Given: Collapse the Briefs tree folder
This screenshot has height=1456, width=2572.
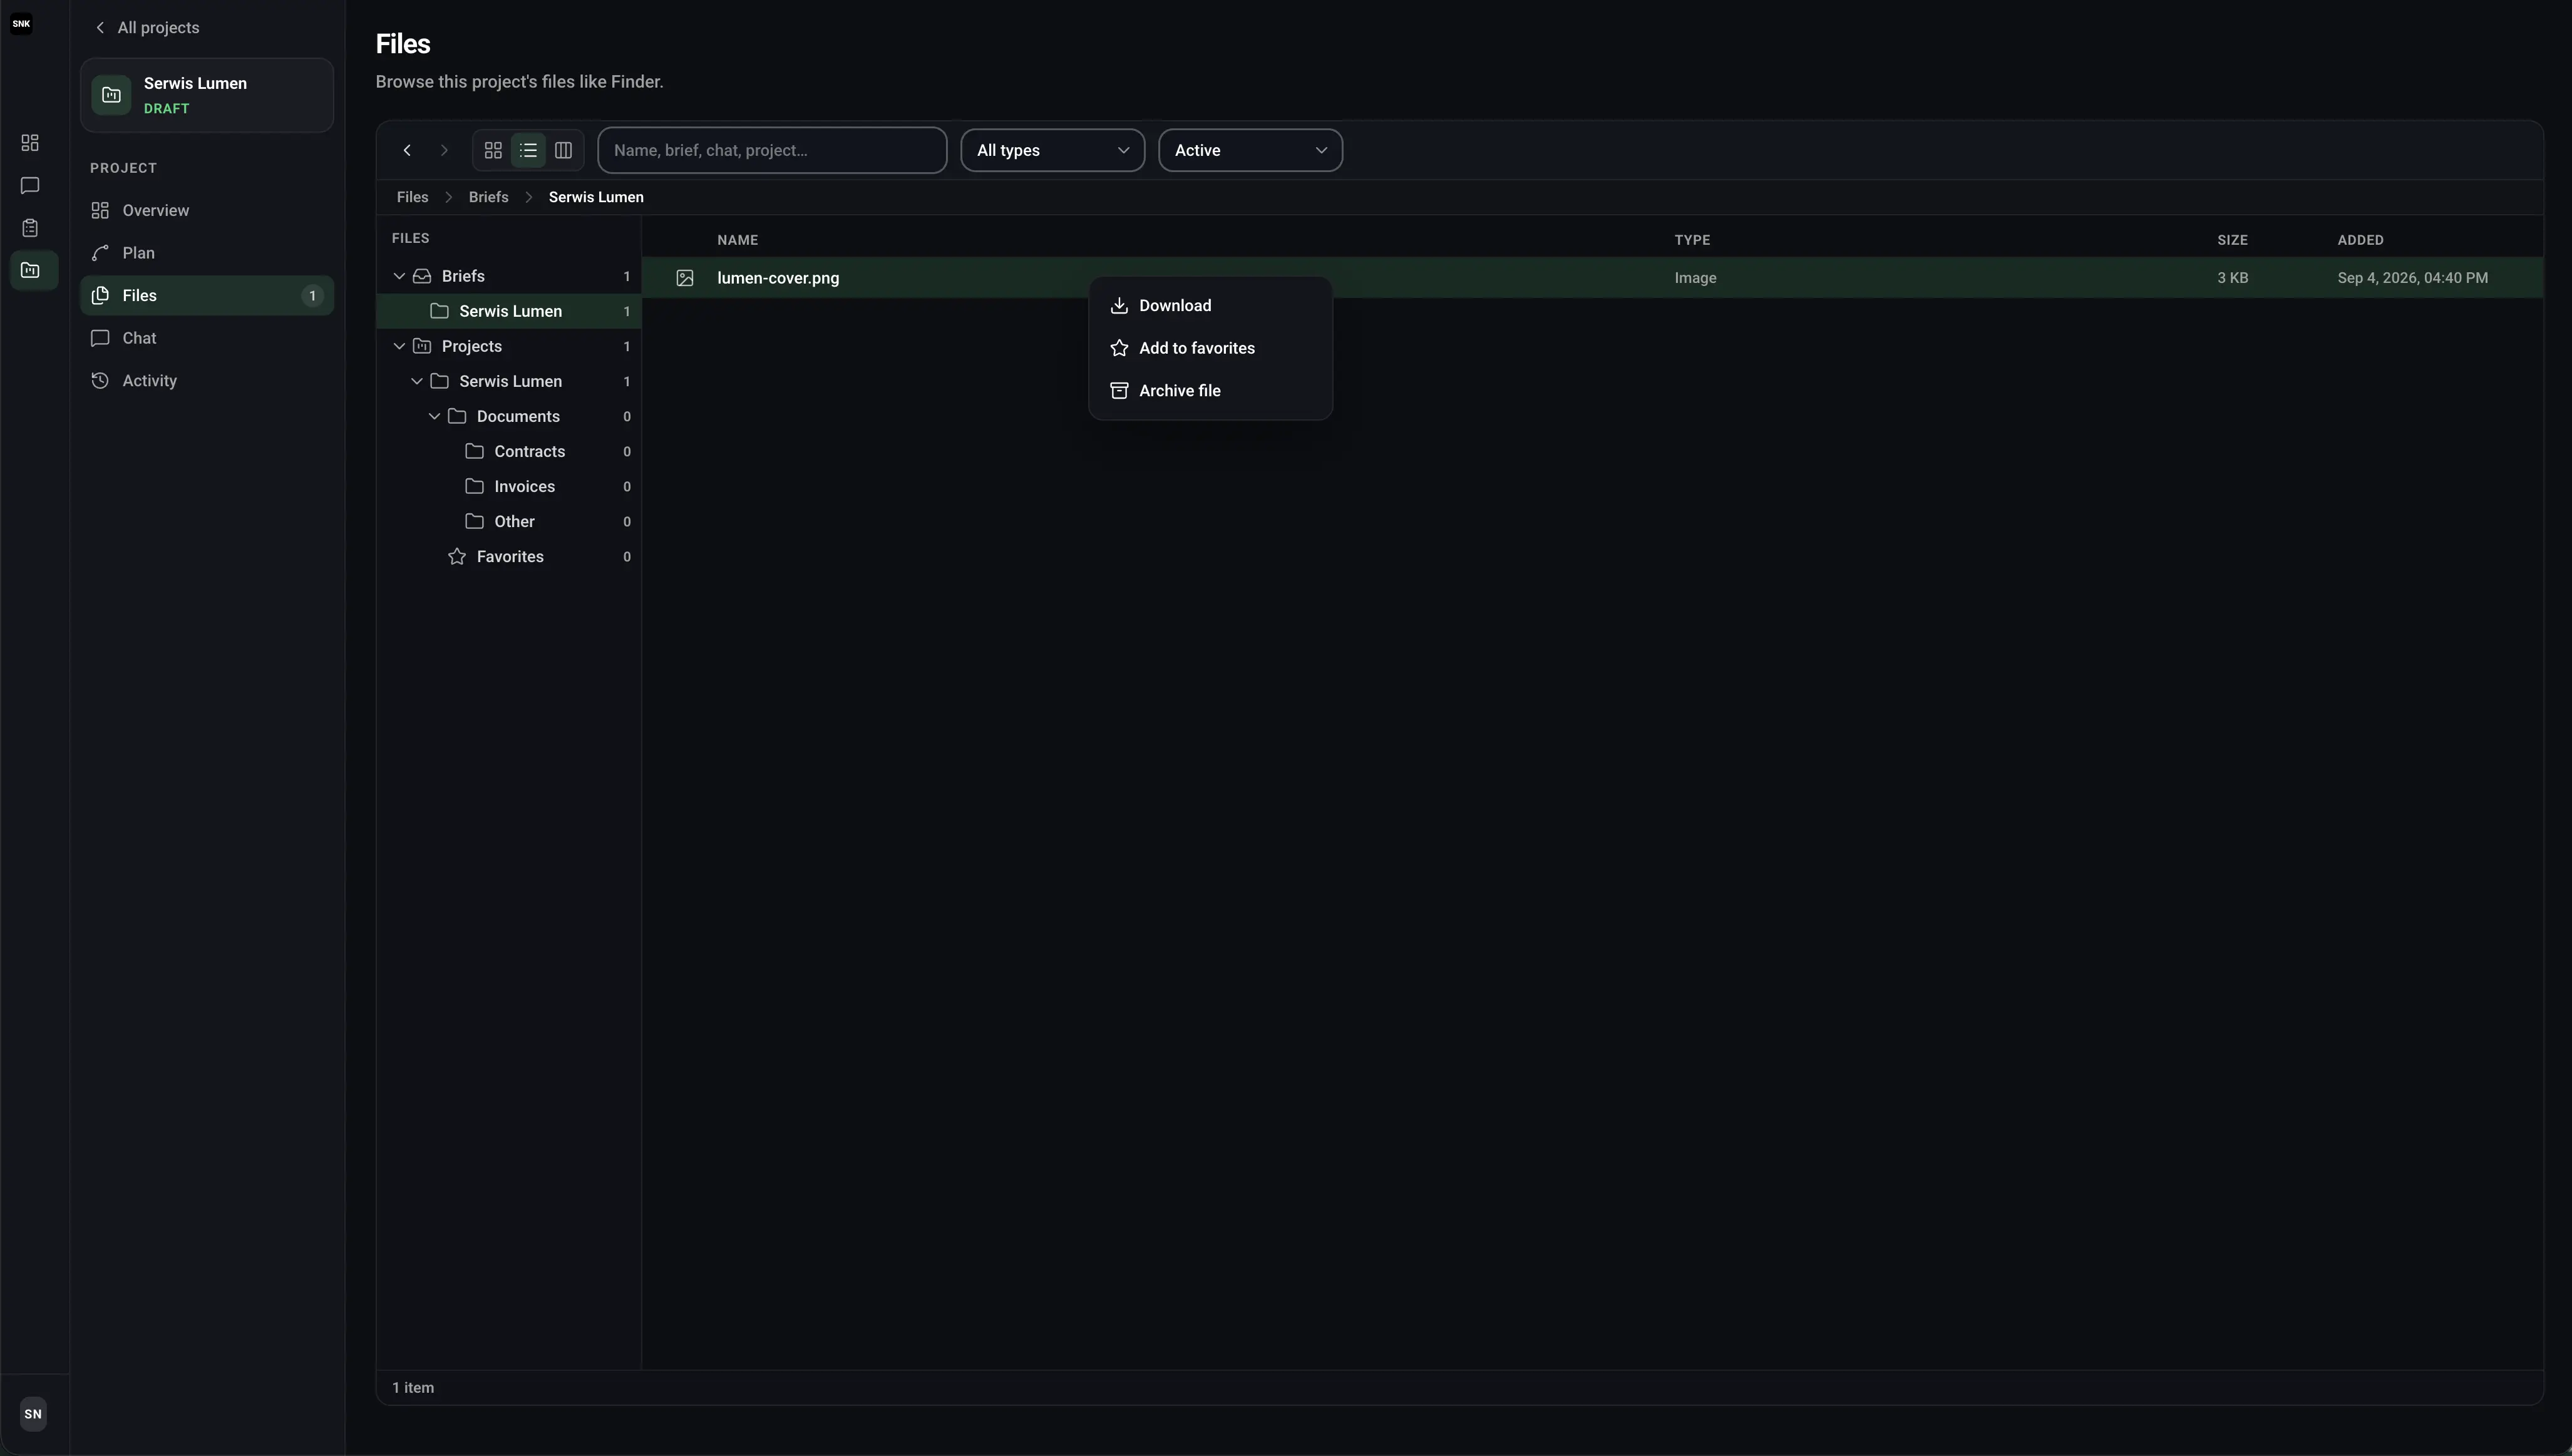Looking at the screenshot, I should click(x=399, y=276).
